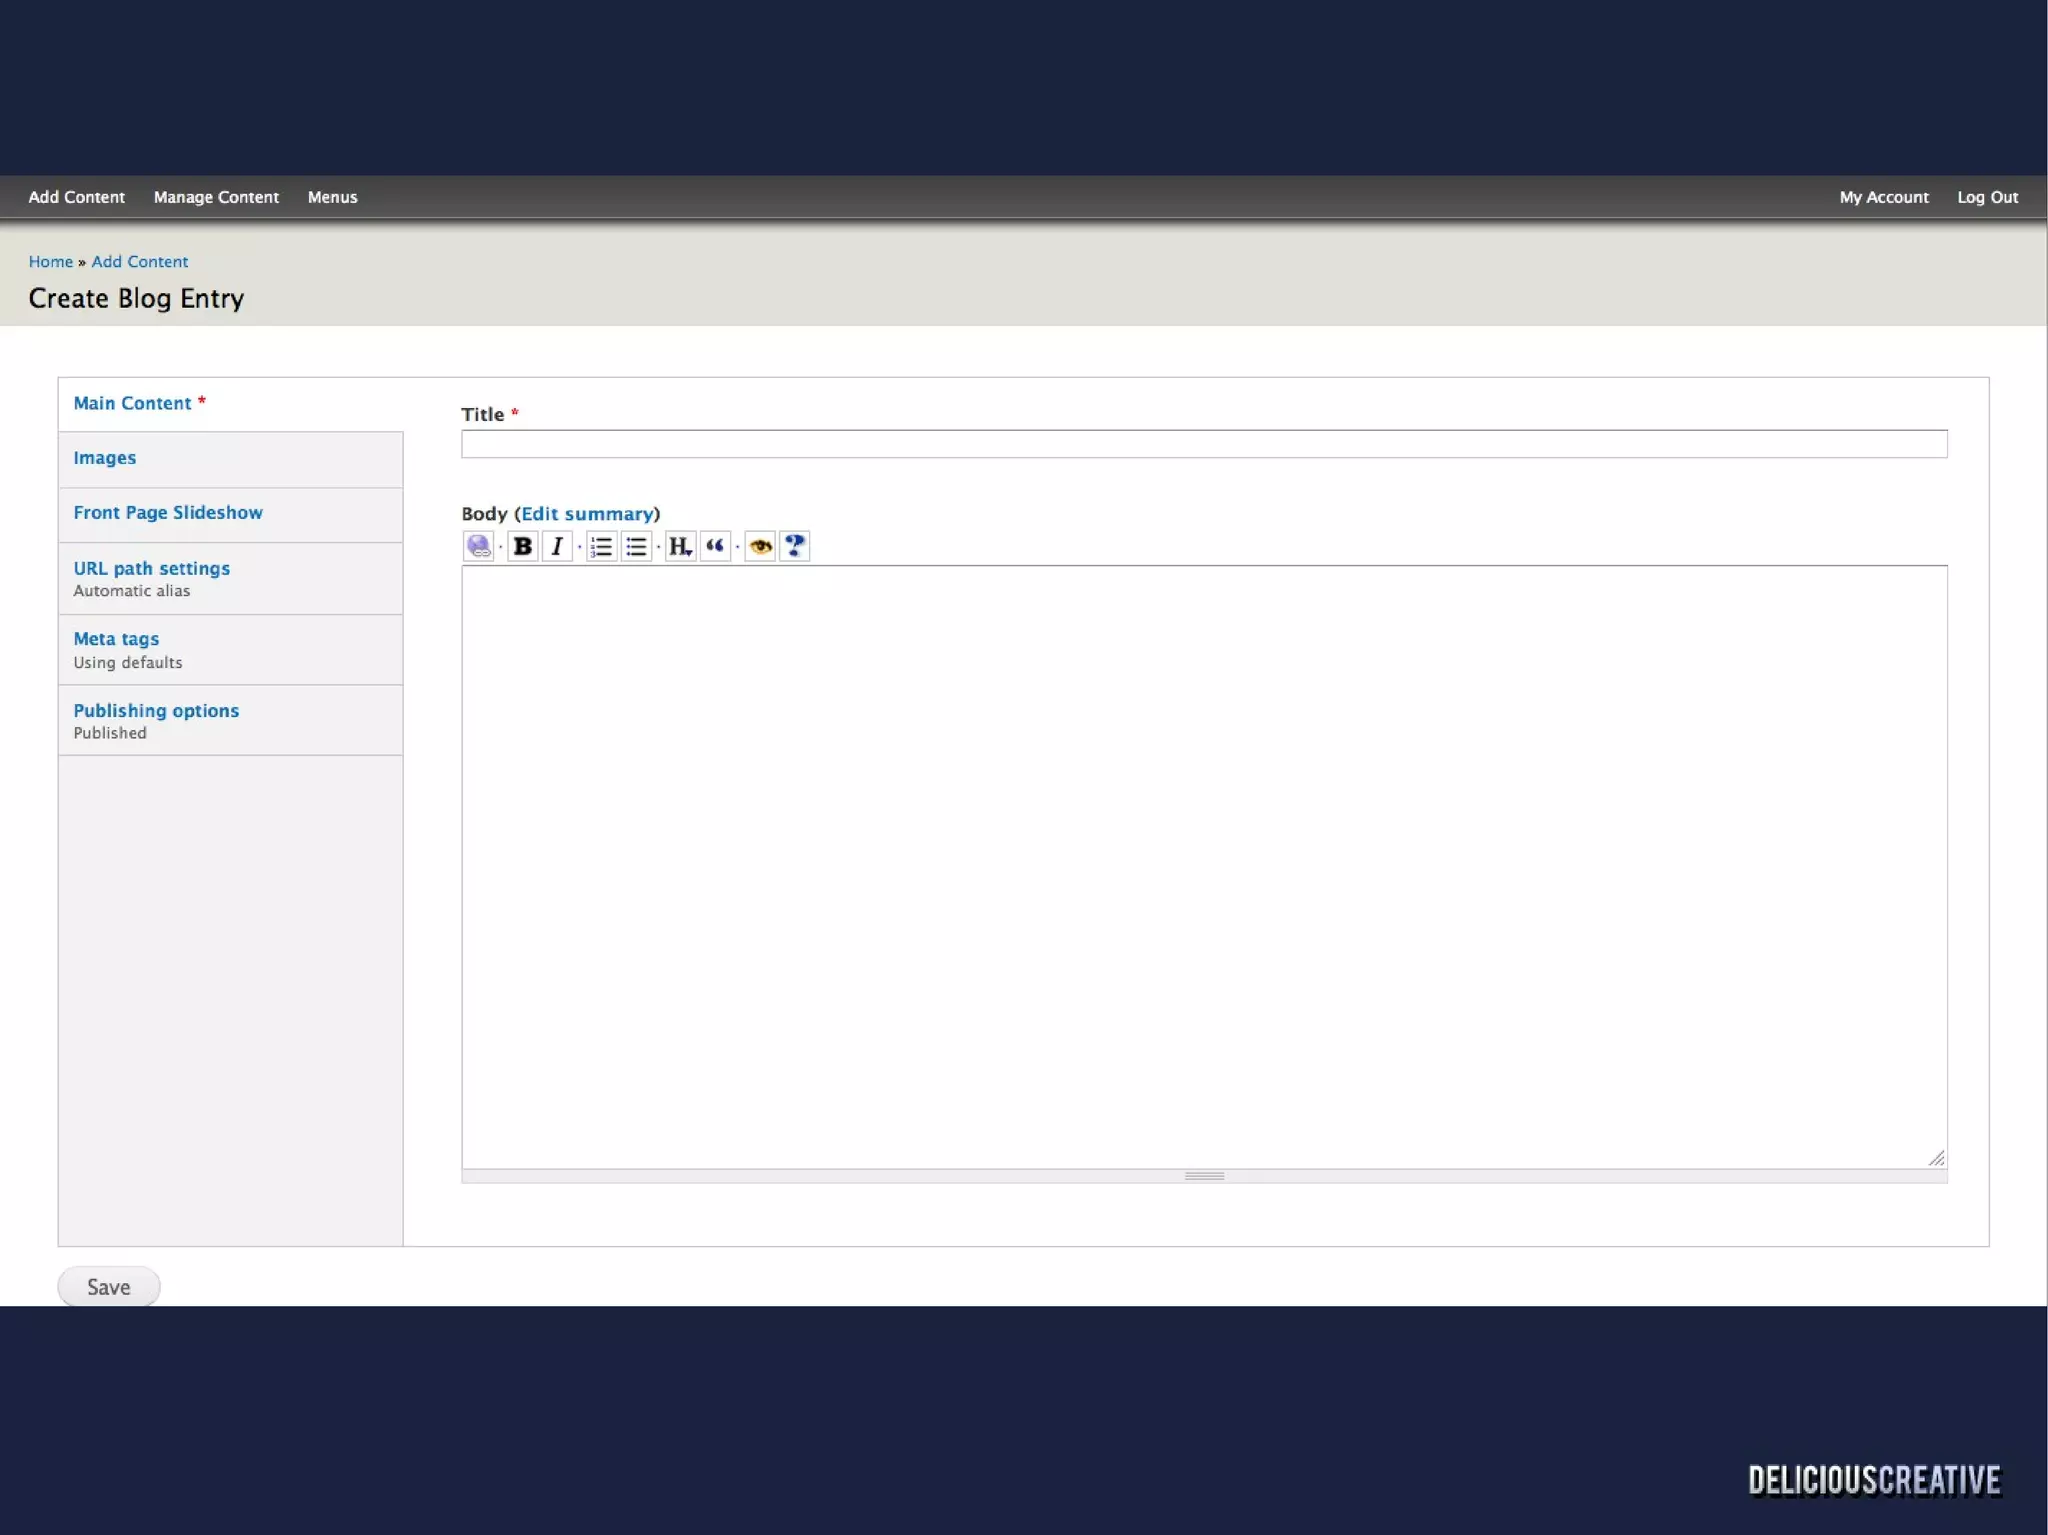Open the Images vertical tab
This screenshot has height=1535, width=2048.
pyautogui.click(x=105, y=458)
